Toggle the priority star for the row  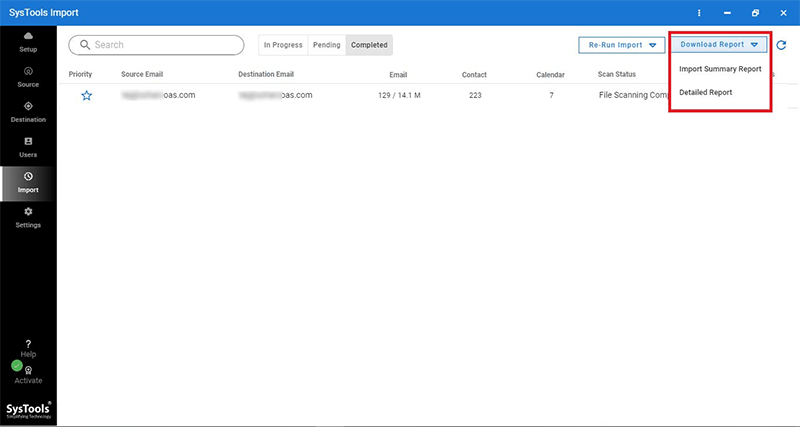pyautogui.click(x=87, y=95)
